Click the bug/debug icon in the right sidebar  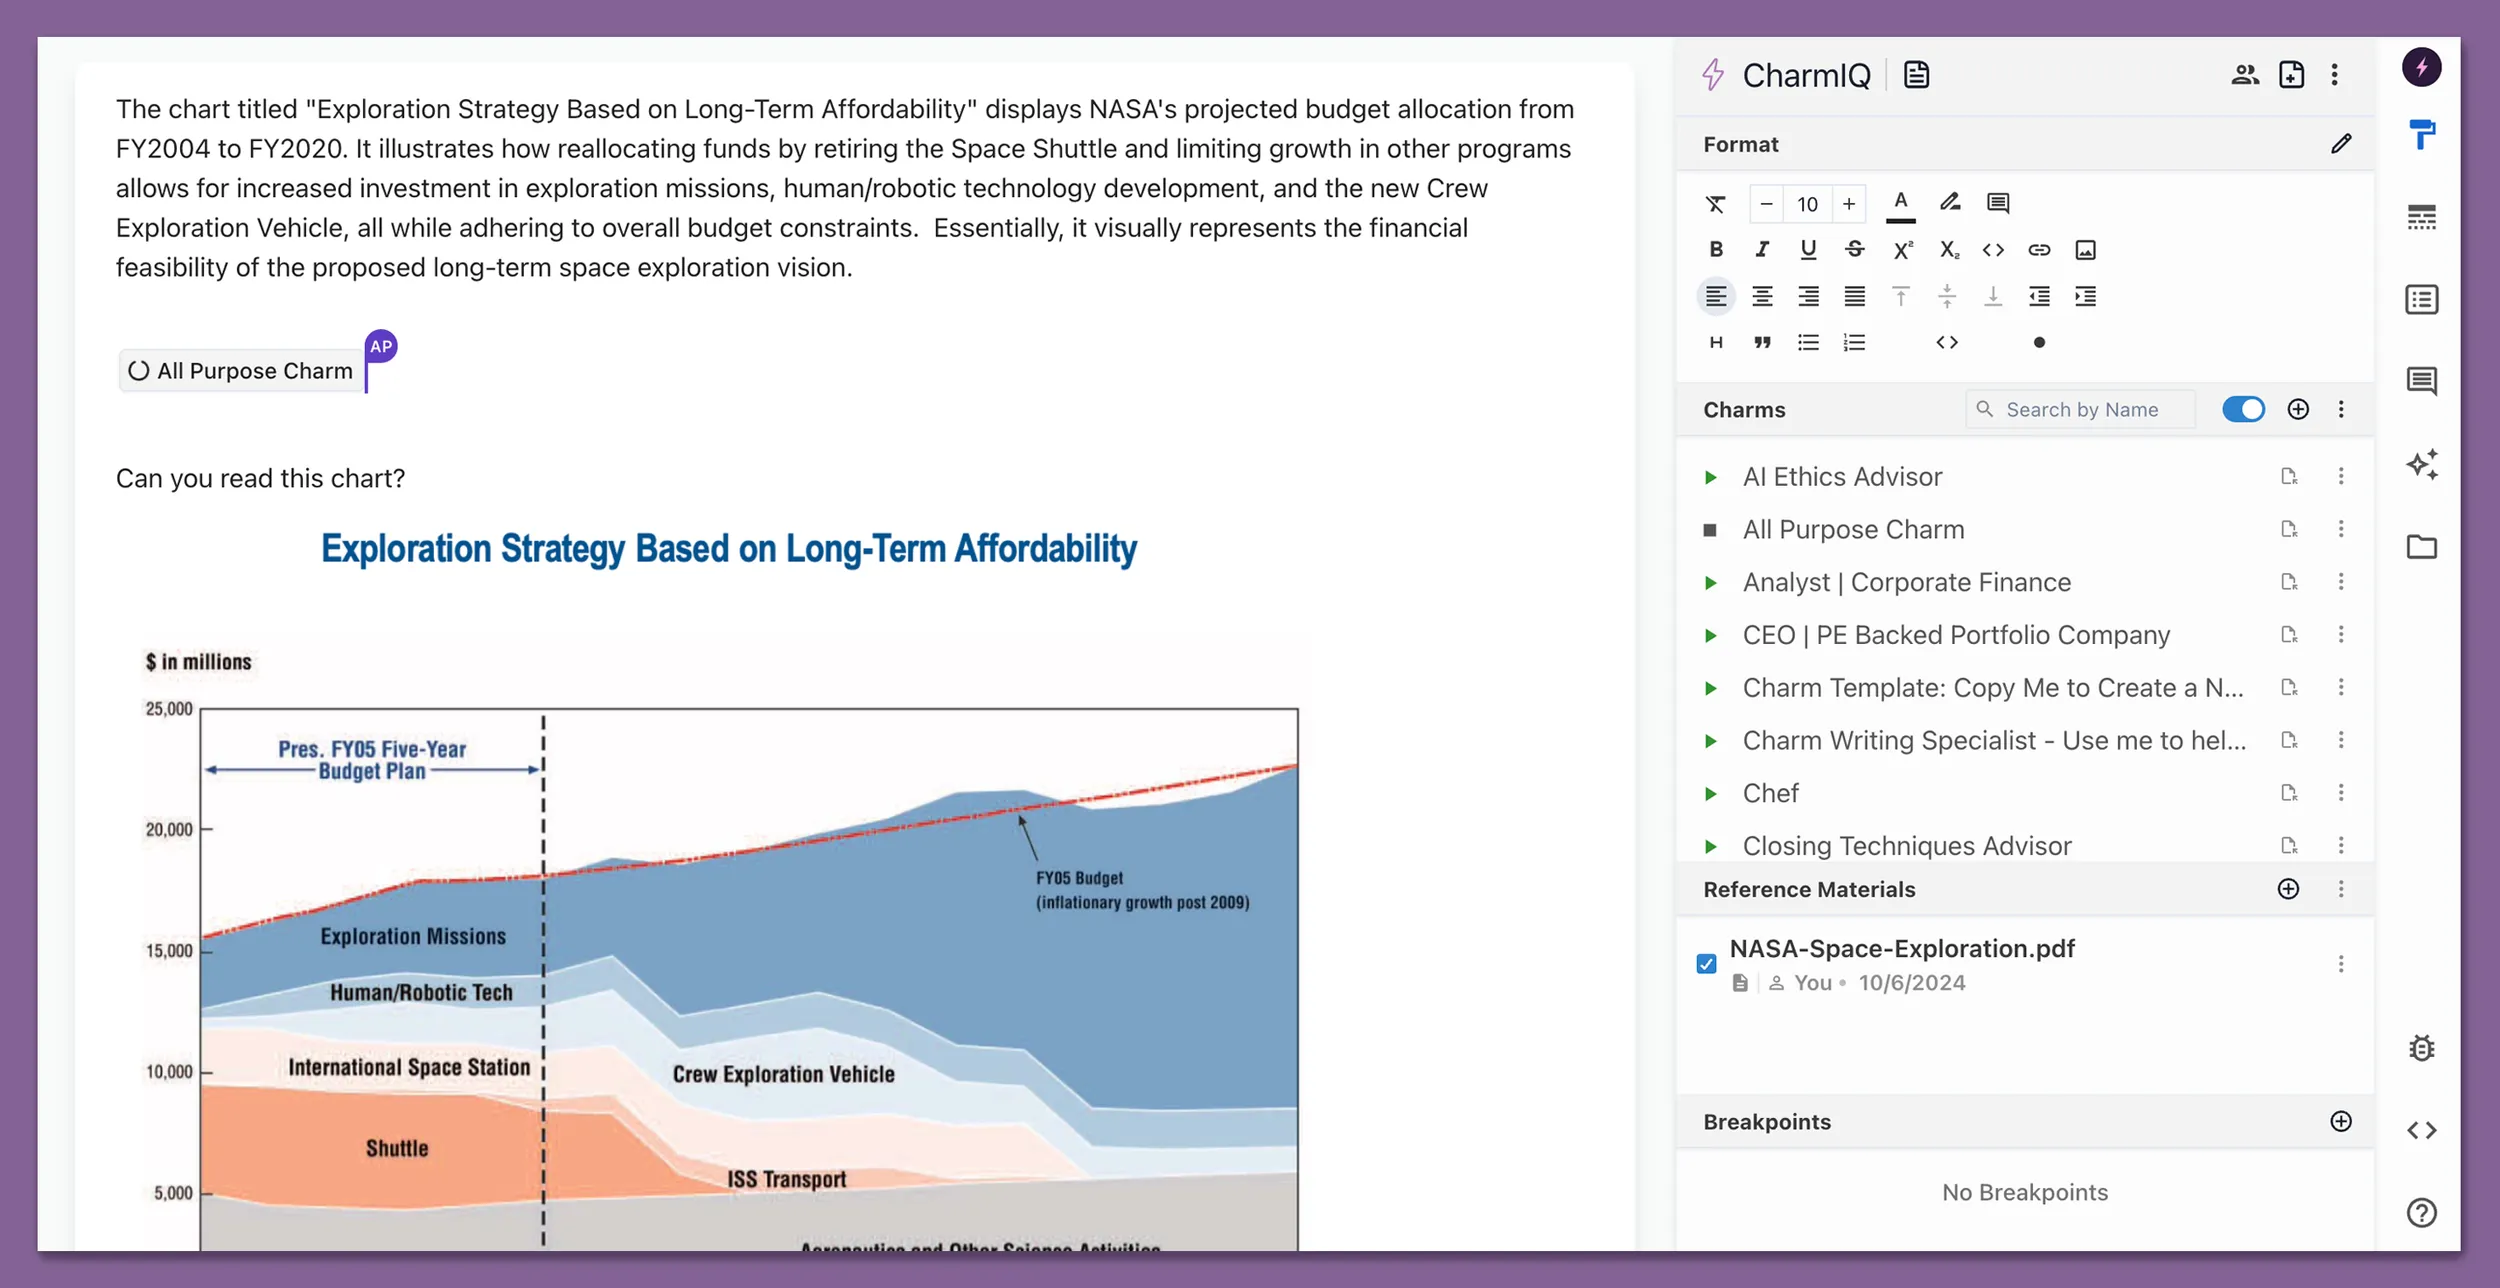pos(2422,1047)
